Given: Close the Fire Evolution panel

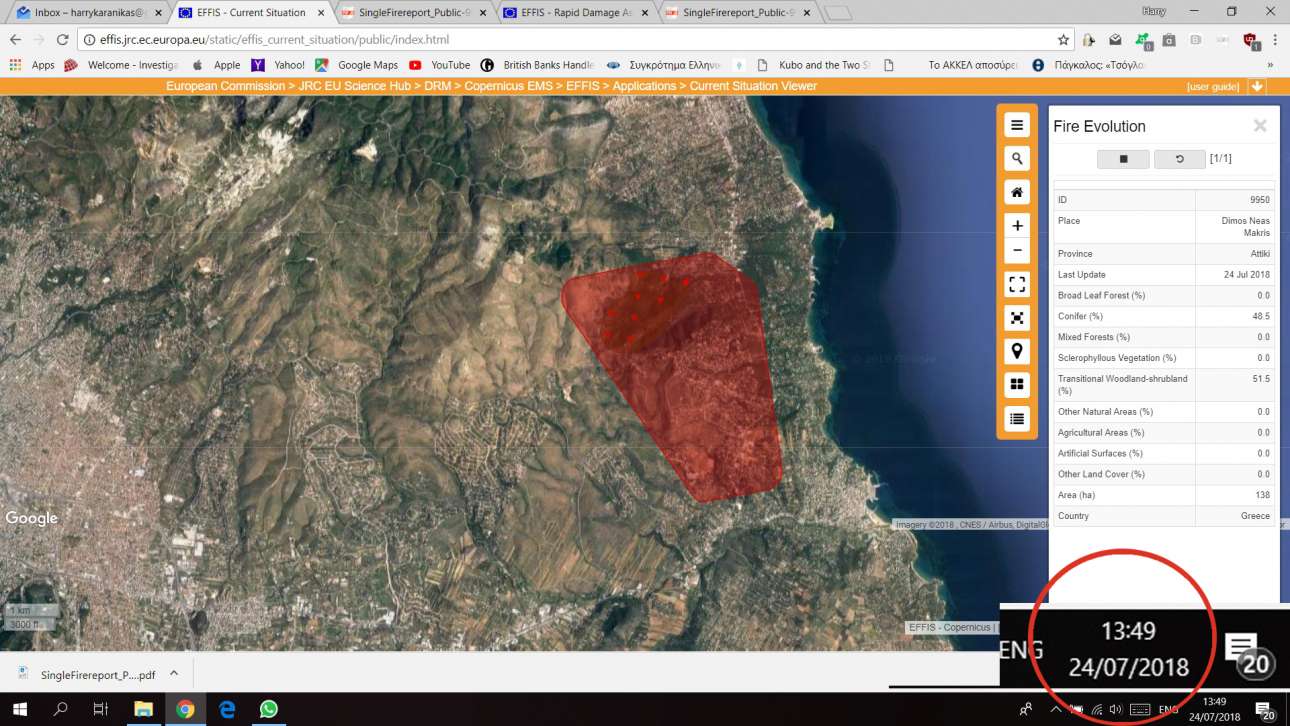Looking at the screenshot, I should click(x=1260, y=126).
